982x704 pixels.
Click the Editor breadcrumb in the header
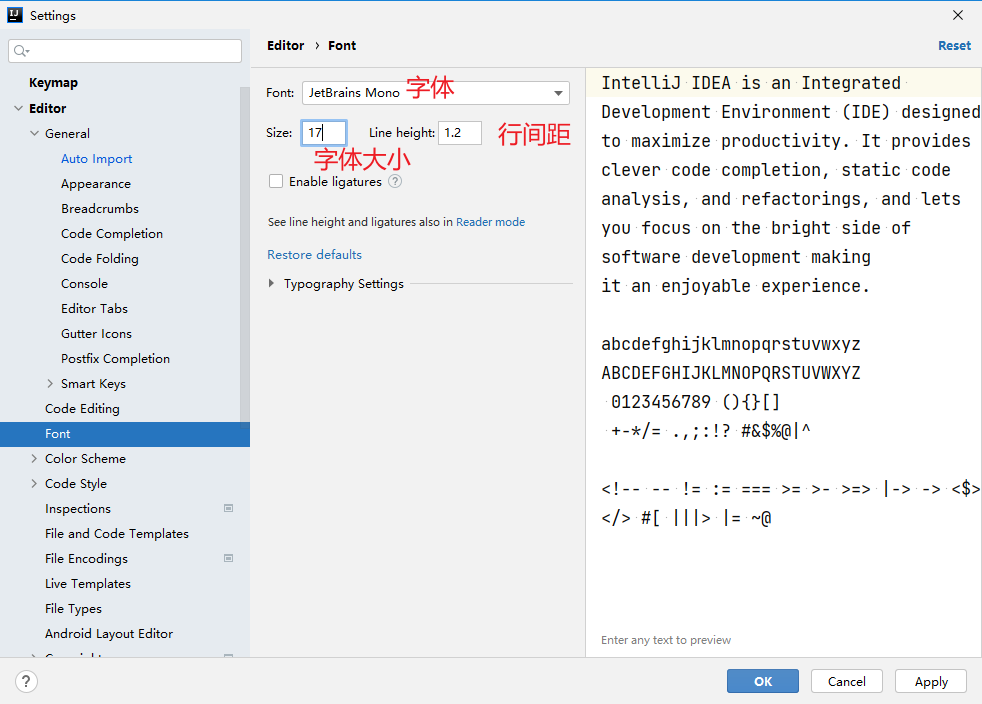[286, 46]
